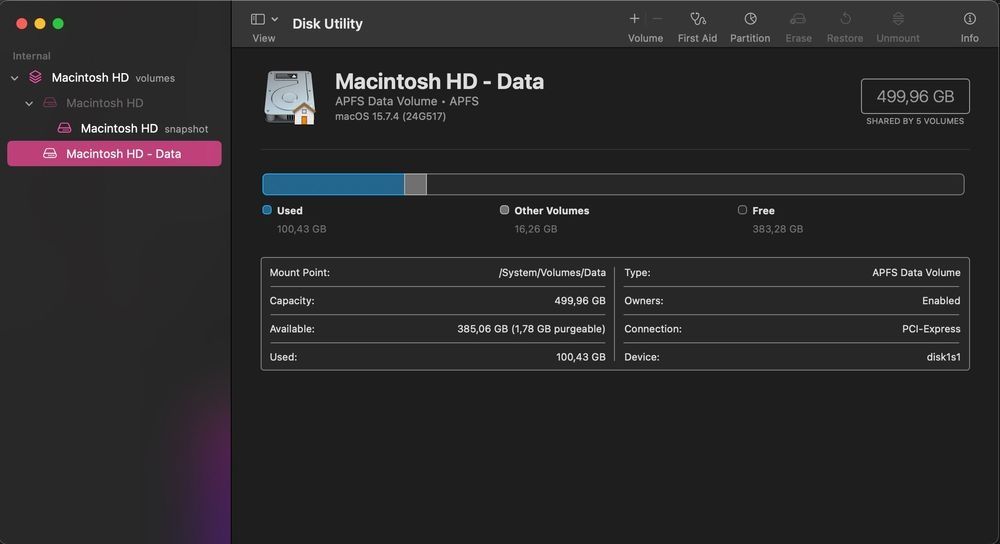Click the PCI-Express connection value

(x=931, y=329)
